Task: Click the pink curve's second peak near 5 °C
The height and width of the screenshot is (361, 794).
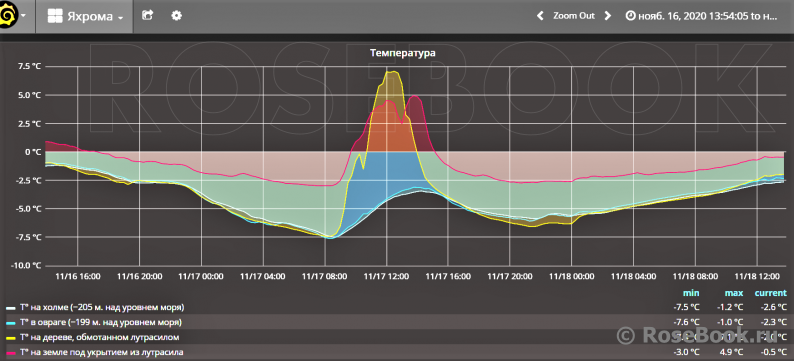Action: click(x=414, y=96)
